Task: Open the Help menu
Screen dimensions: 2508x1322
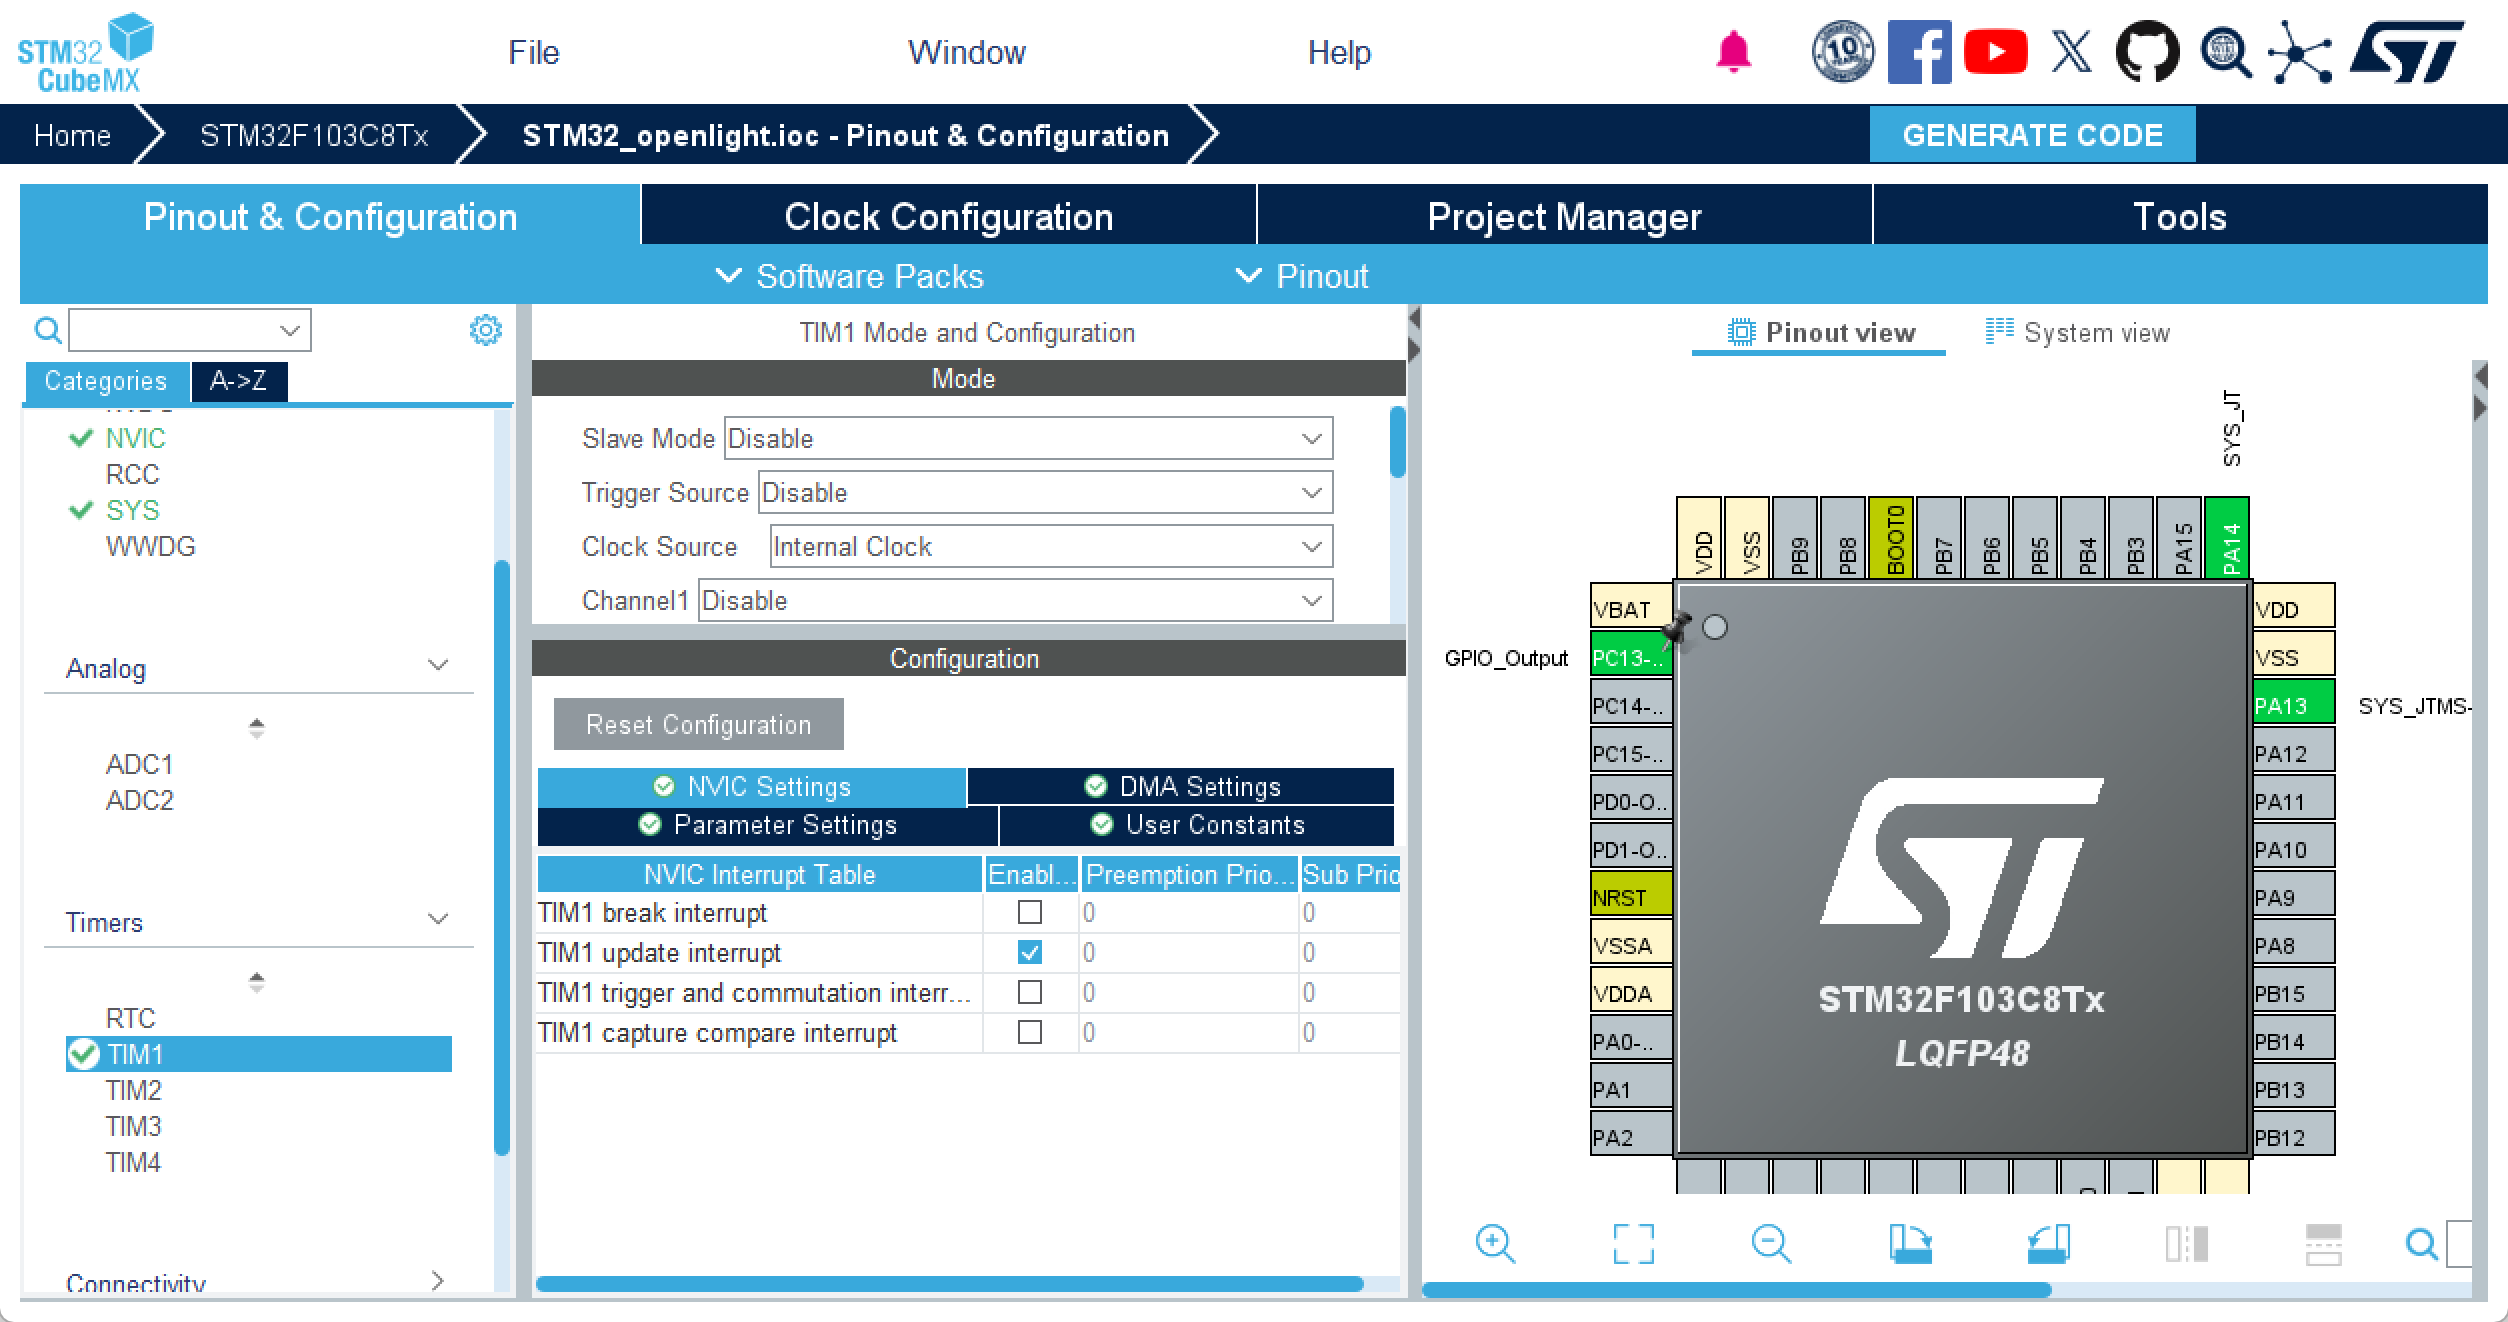Action: pos(1339,52)
